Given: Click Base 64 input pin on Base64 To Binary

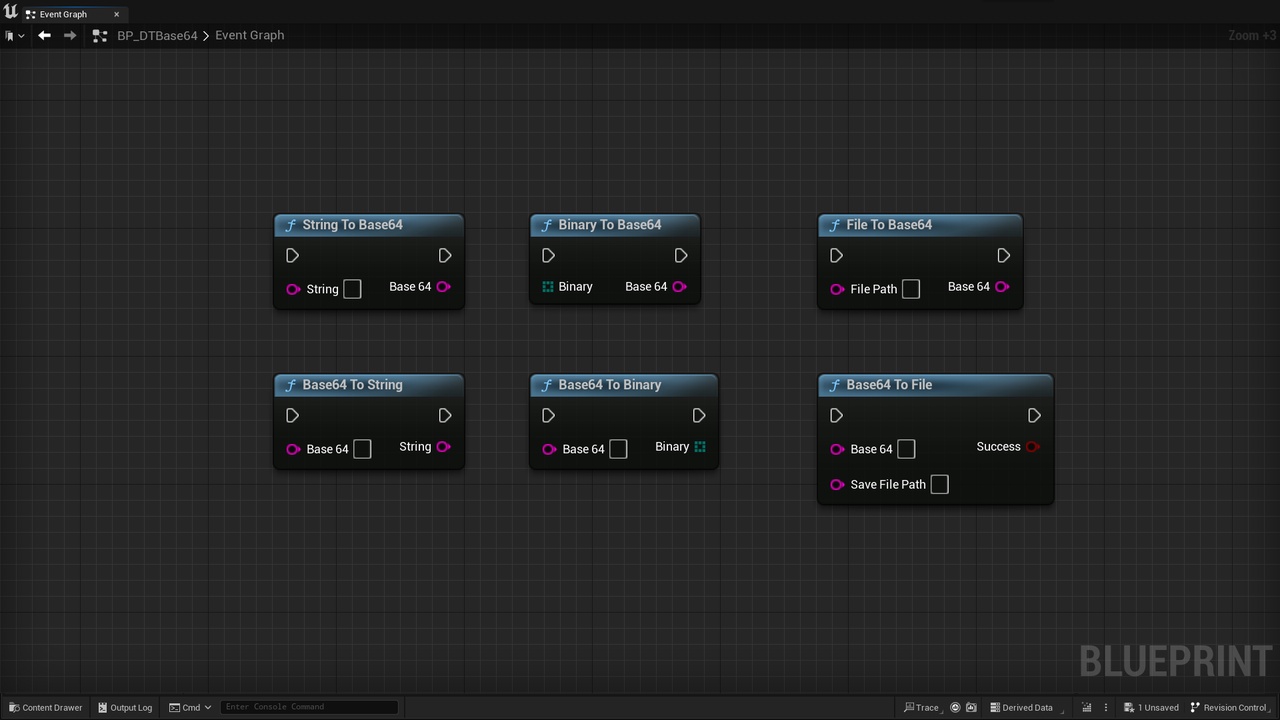Looking at the screenshot, I should point(549,449).
